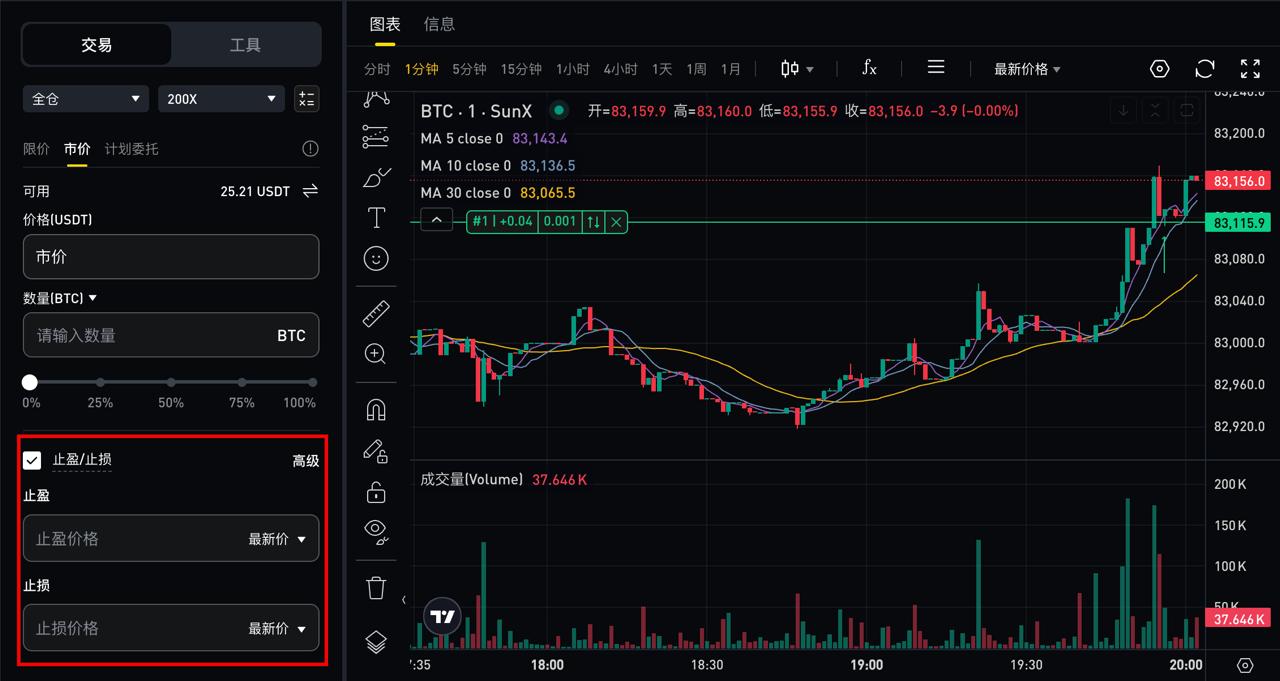Hide all drawings with the eye icon
Image resolution: width=1280 pixels, height=681 pixels.
click(x=376, y=532)
